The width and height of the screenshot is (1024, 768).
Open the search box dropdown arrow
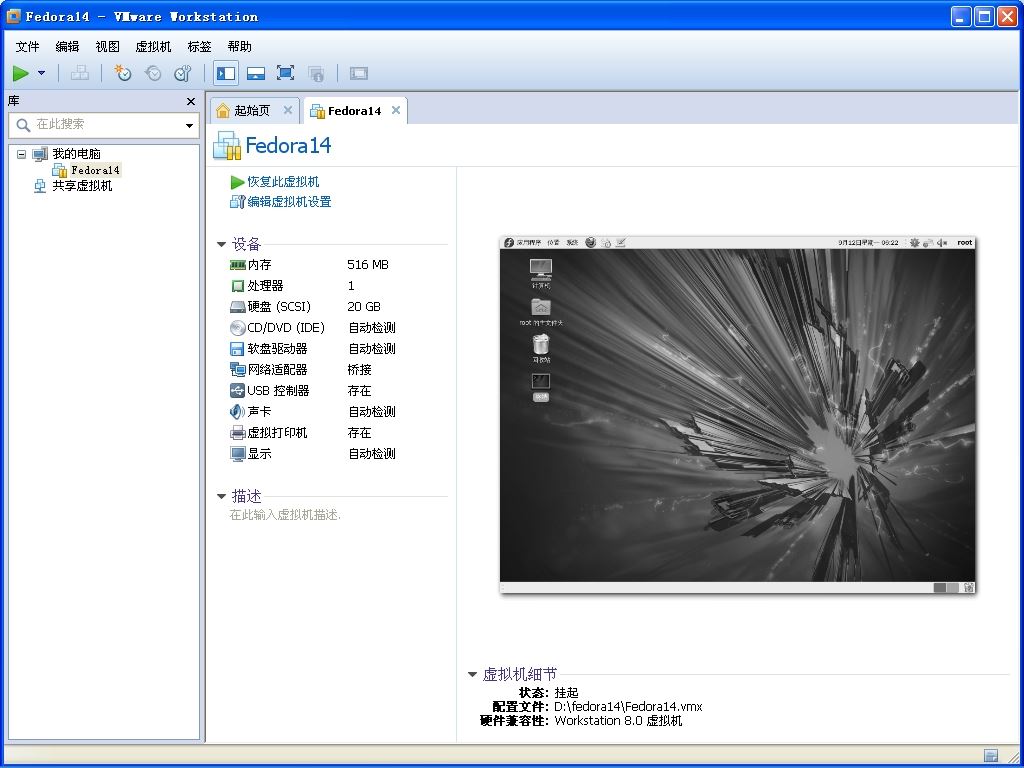[189, 125]
